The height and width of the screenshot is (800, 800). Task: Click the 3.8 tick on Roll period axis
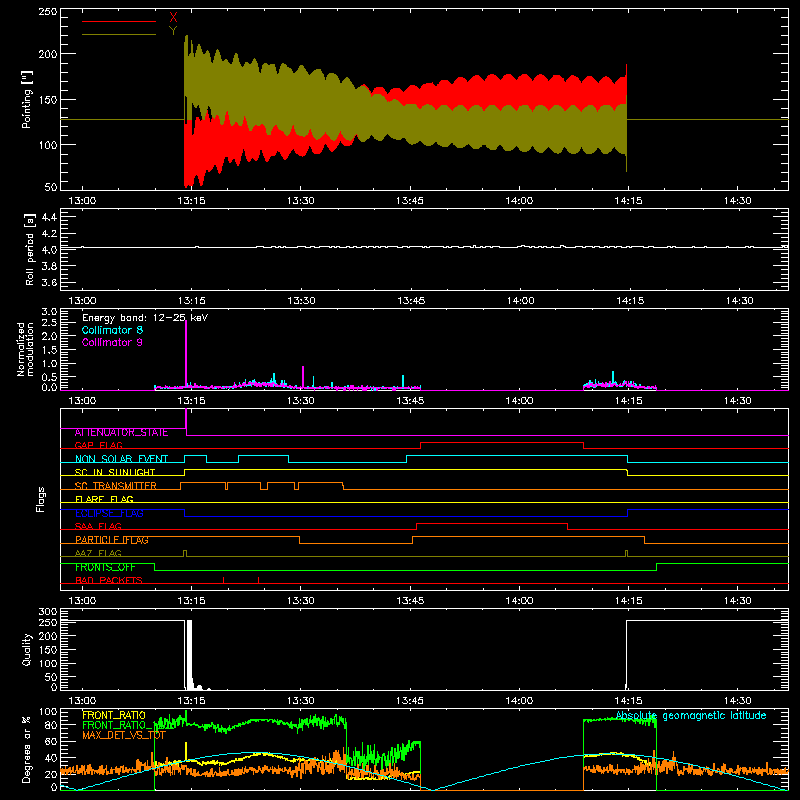click(x=48, y=266)
